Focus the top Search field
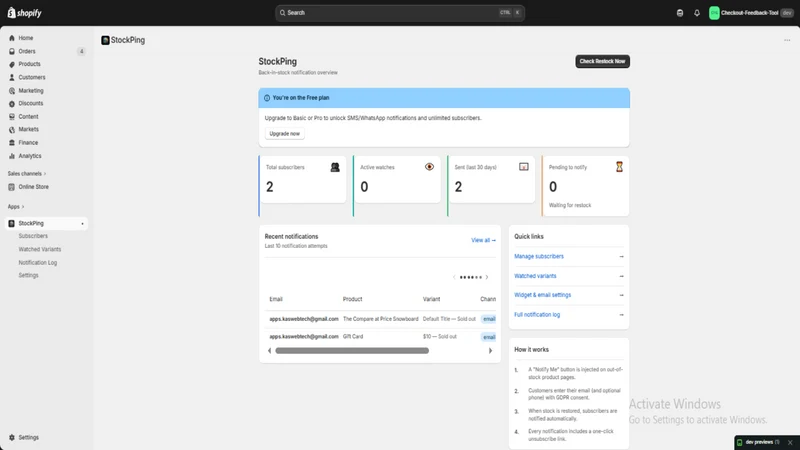The width and height of the screenshot is (800, 450). pyautogui.click(x=400, y=13)
